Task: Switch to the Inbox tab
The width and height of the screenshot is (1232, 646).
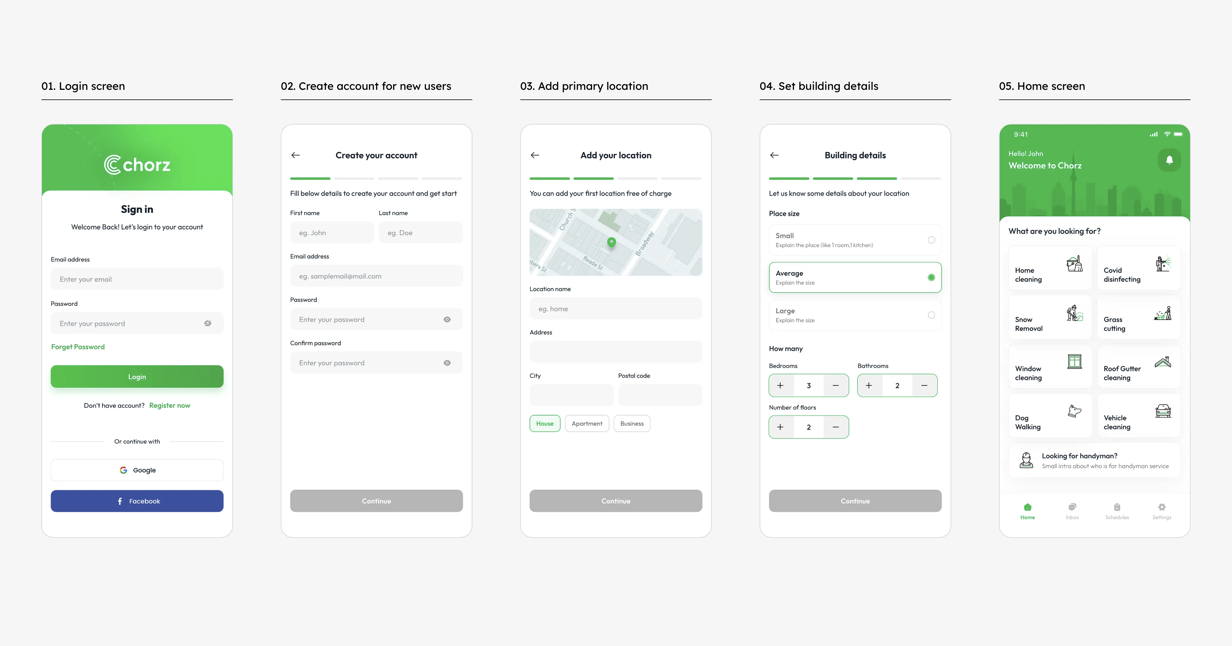Action: [x=1072, y=511]
